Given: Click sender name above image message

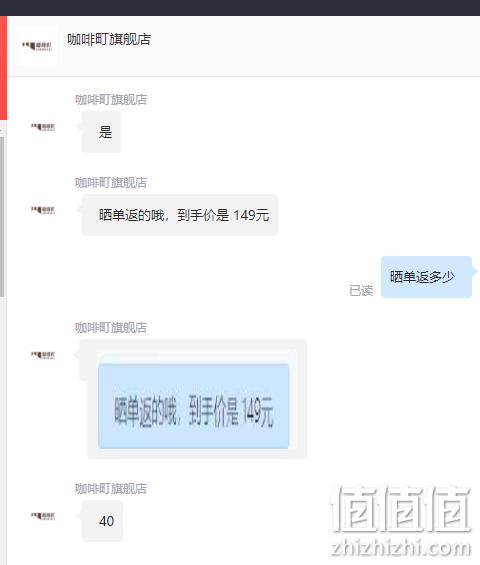Looking at the screenshot, I should (111, 328).
